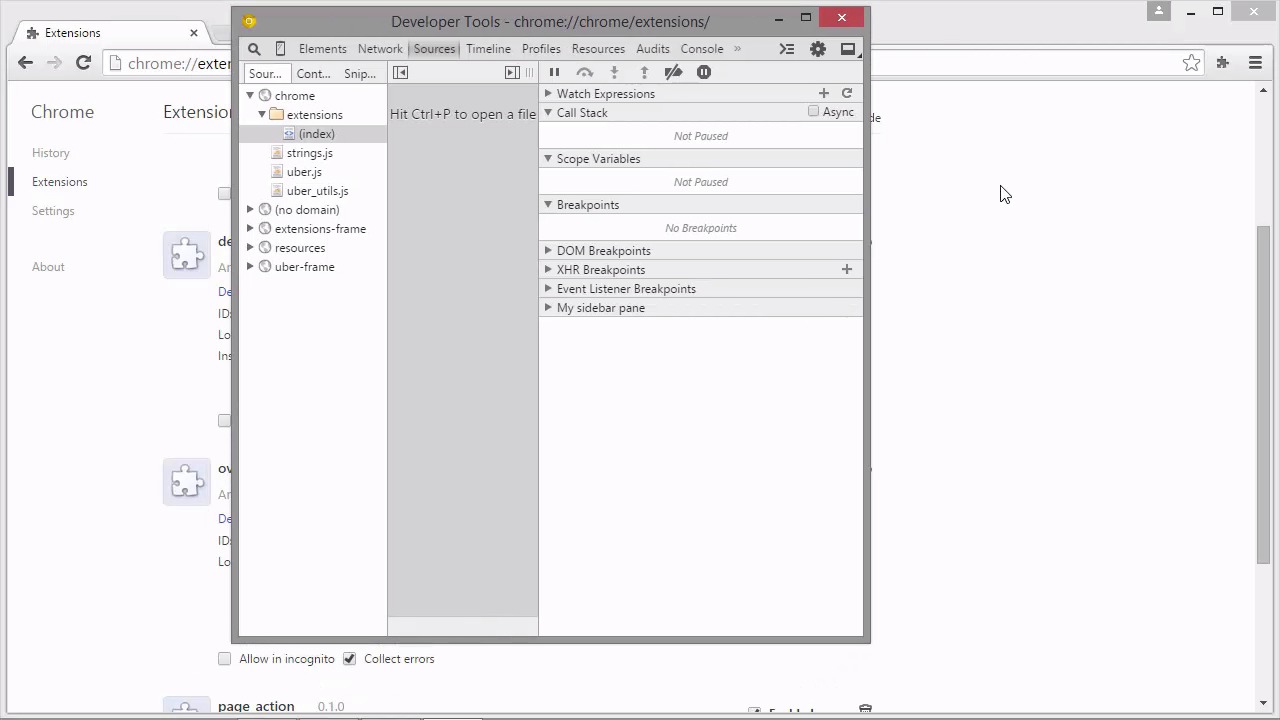This screenshot has width=1280, height=720.
Task: Toggle device mode mobile icon in DevTools
Action: [x=280, y=49]
